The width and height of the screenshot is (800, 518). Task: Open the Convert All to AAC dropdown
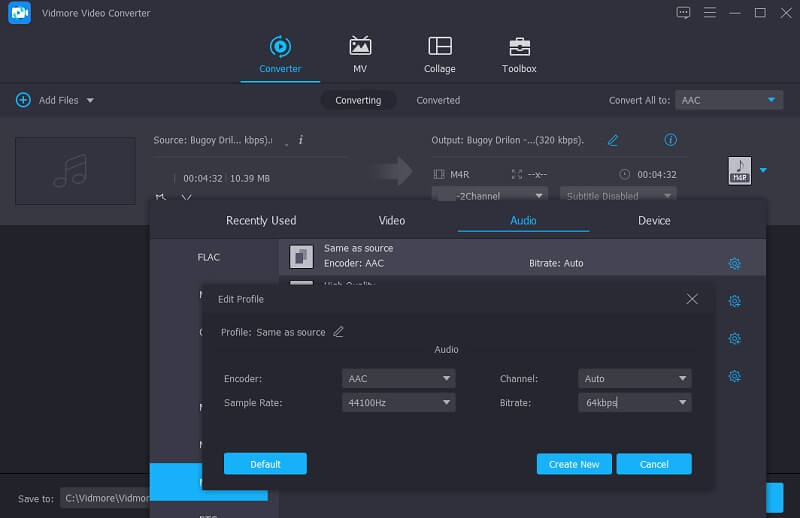(x=728, y=100)
